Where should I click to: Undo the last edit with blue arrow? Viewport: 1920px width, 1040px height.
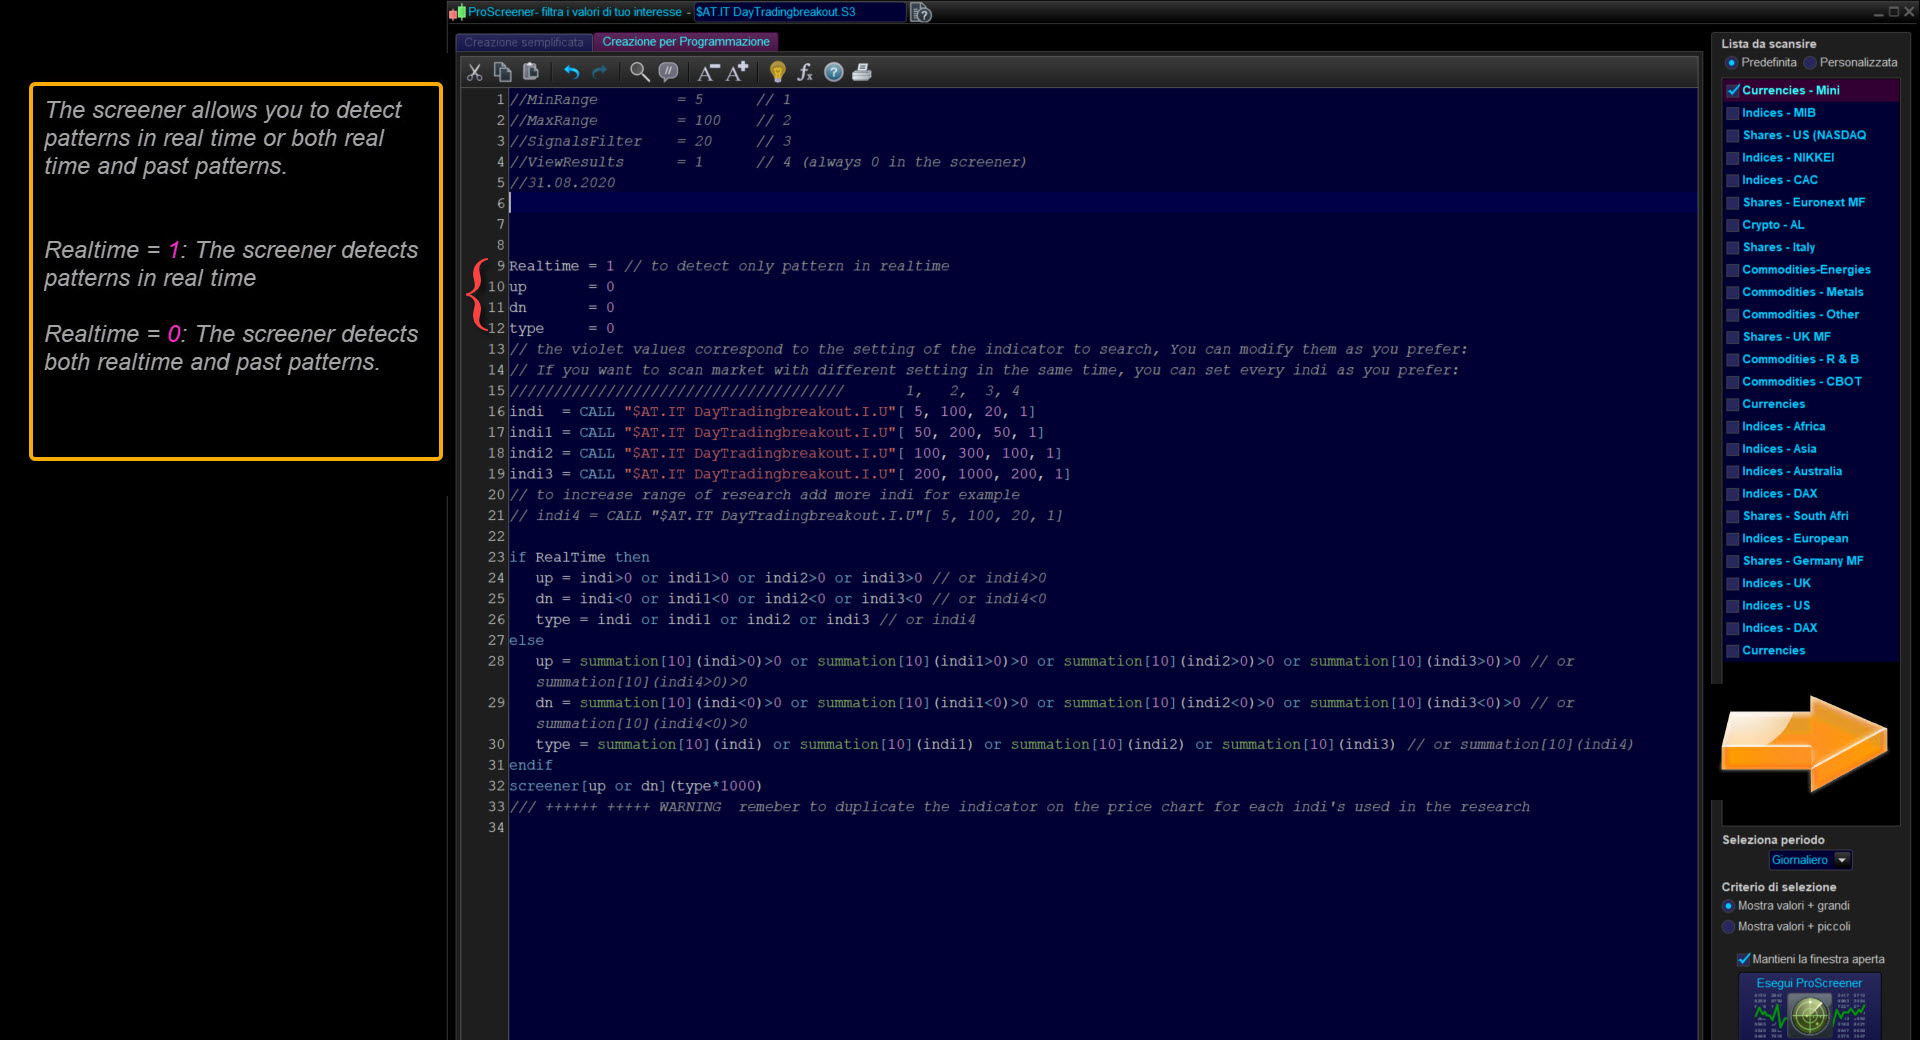coord(571,72)
